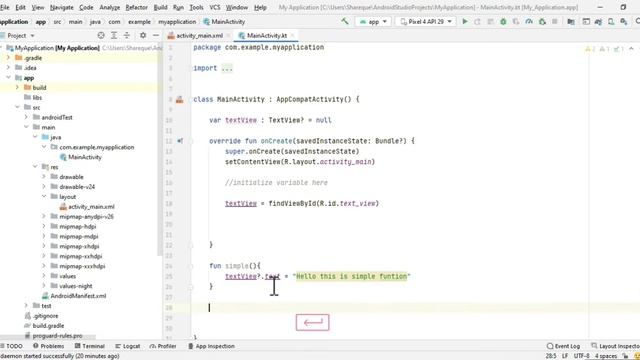
Task: Close the MainActivity.kt tab
Action: pos(292,36)
